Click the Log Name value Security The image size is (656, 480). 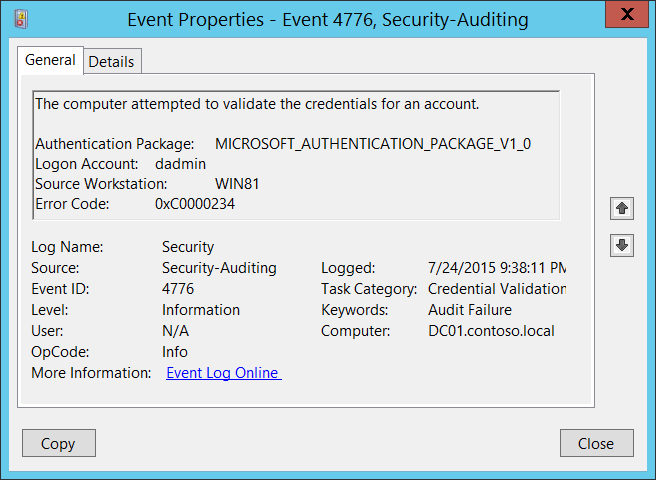point(188,247)
